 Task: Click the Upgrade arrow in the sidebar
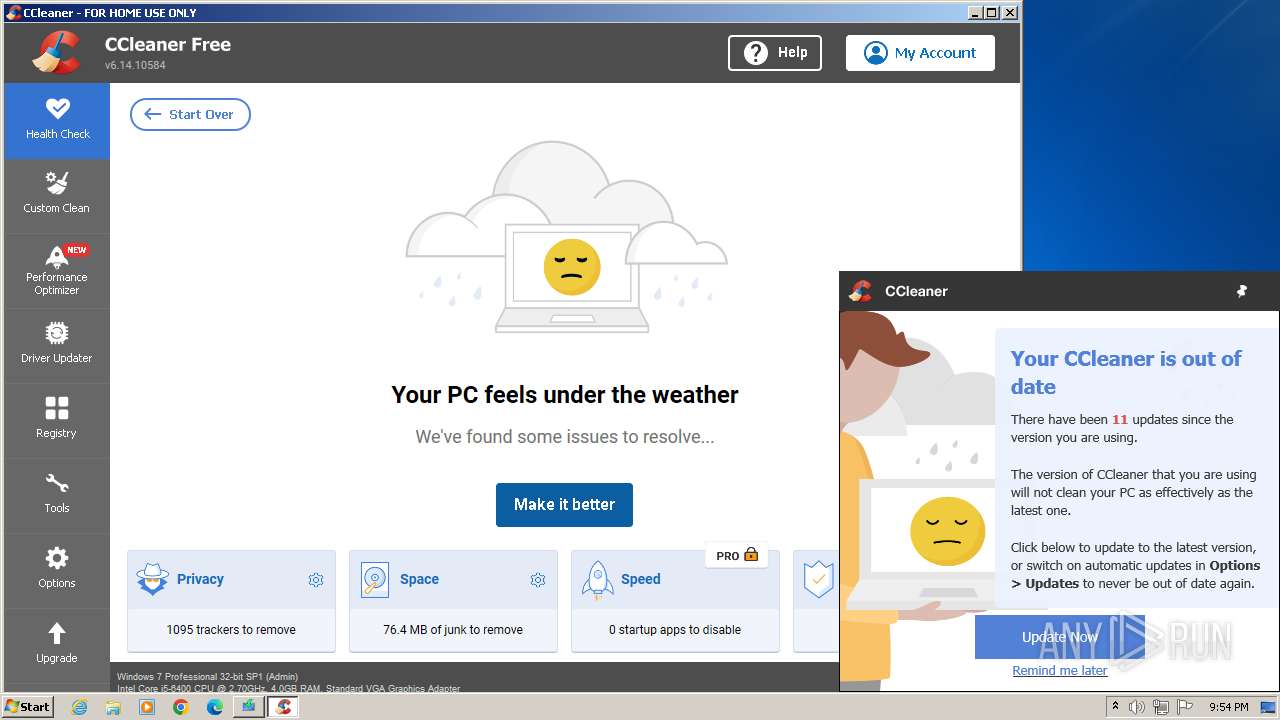[57, 633]
